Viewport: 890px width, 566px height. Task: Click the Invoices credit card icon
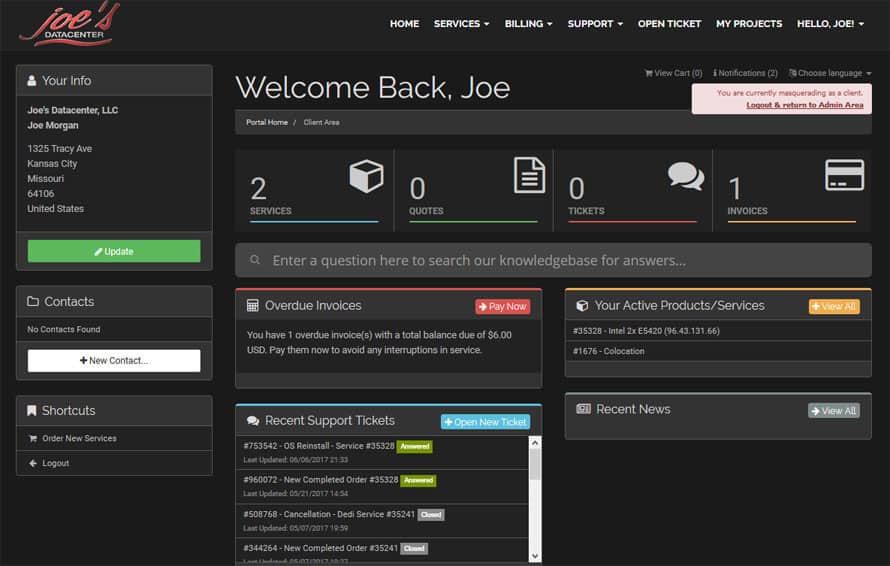(x=845, y=175)
